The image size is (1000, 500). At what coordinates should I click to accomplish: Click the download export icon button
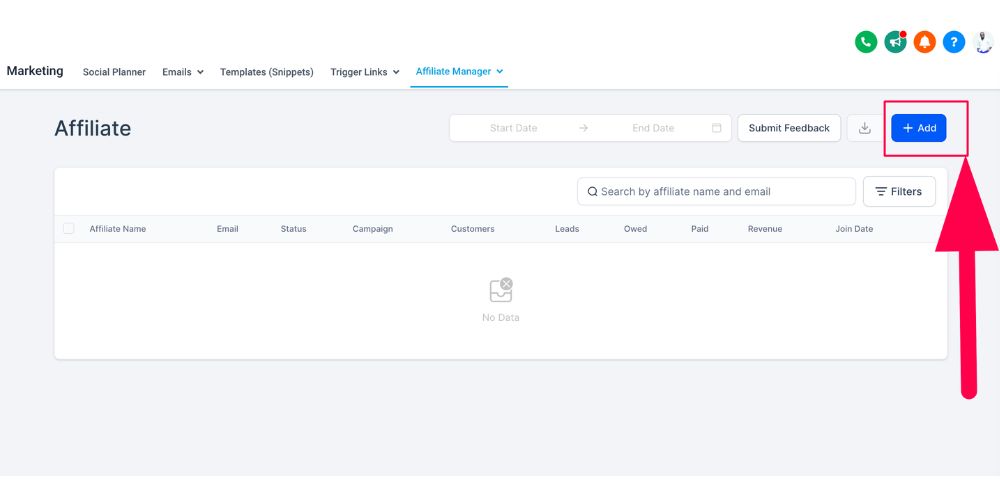[865, 128]
